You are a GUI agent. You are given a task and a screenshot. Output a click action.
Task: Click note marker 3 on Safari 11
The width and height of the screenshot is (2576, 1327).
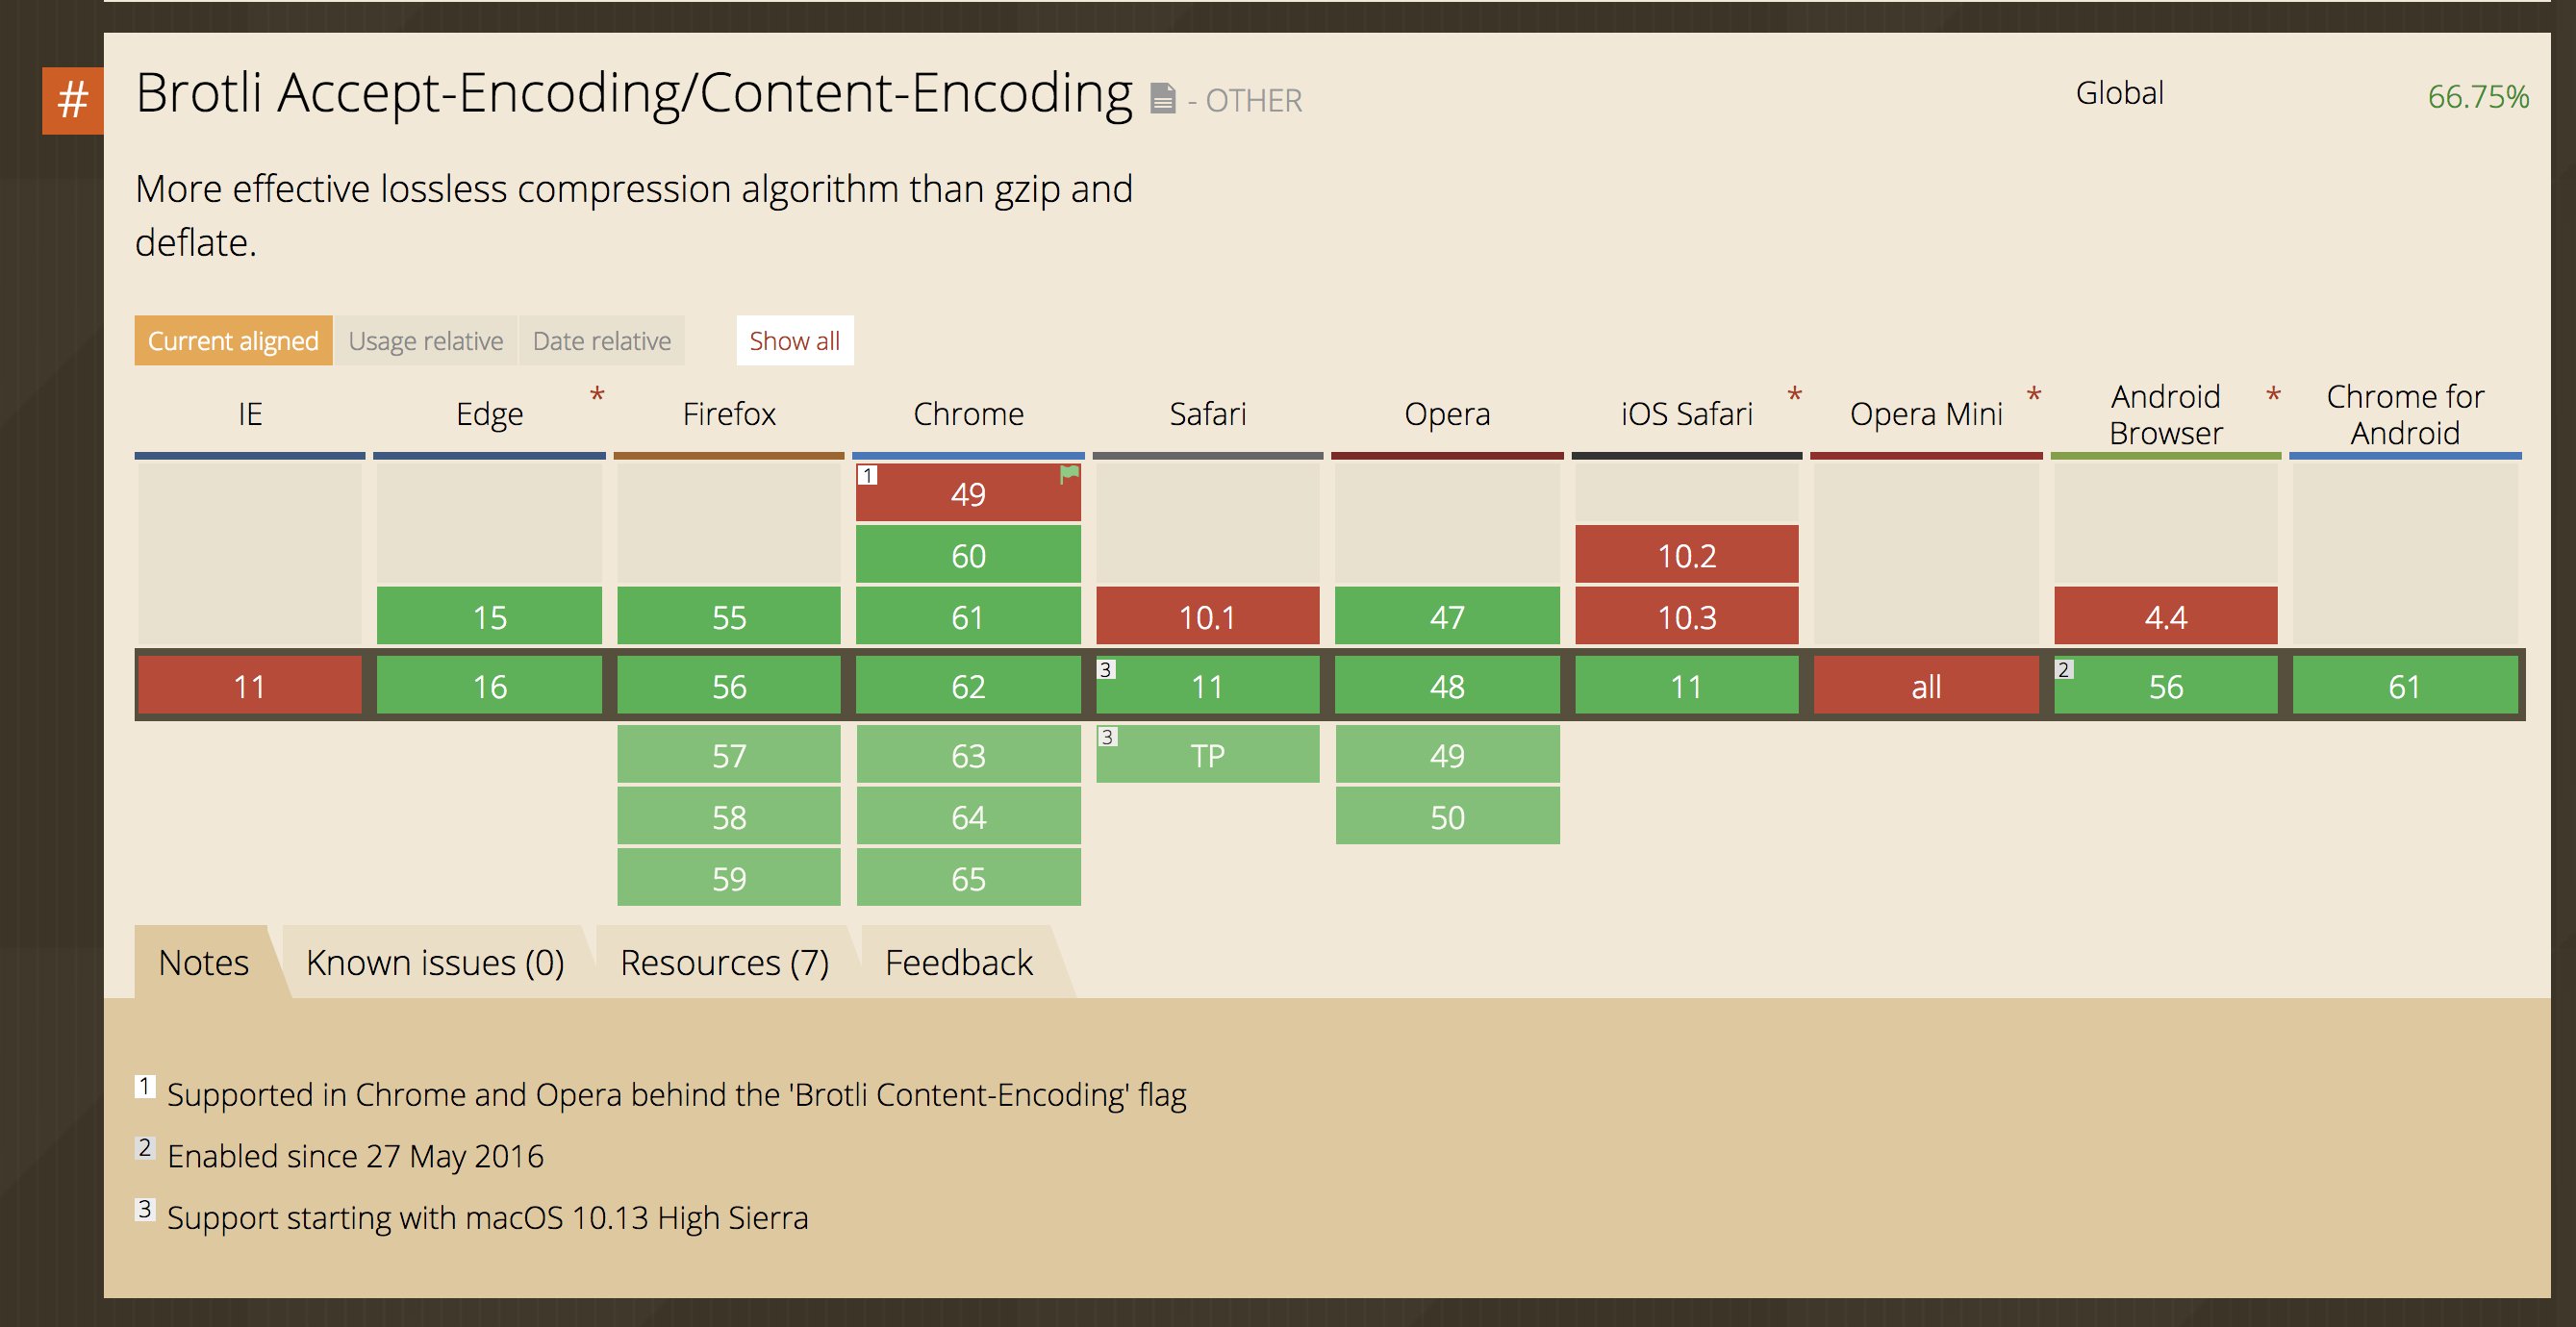click(1106, 669)
